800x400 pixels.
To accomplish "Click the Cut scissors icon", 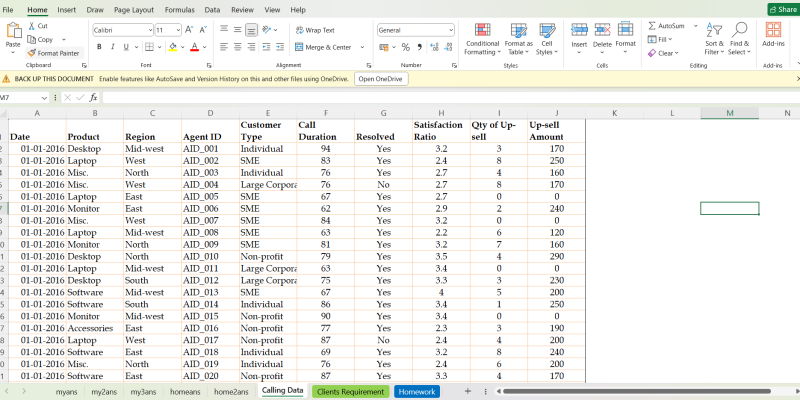I will click(33, 26).
